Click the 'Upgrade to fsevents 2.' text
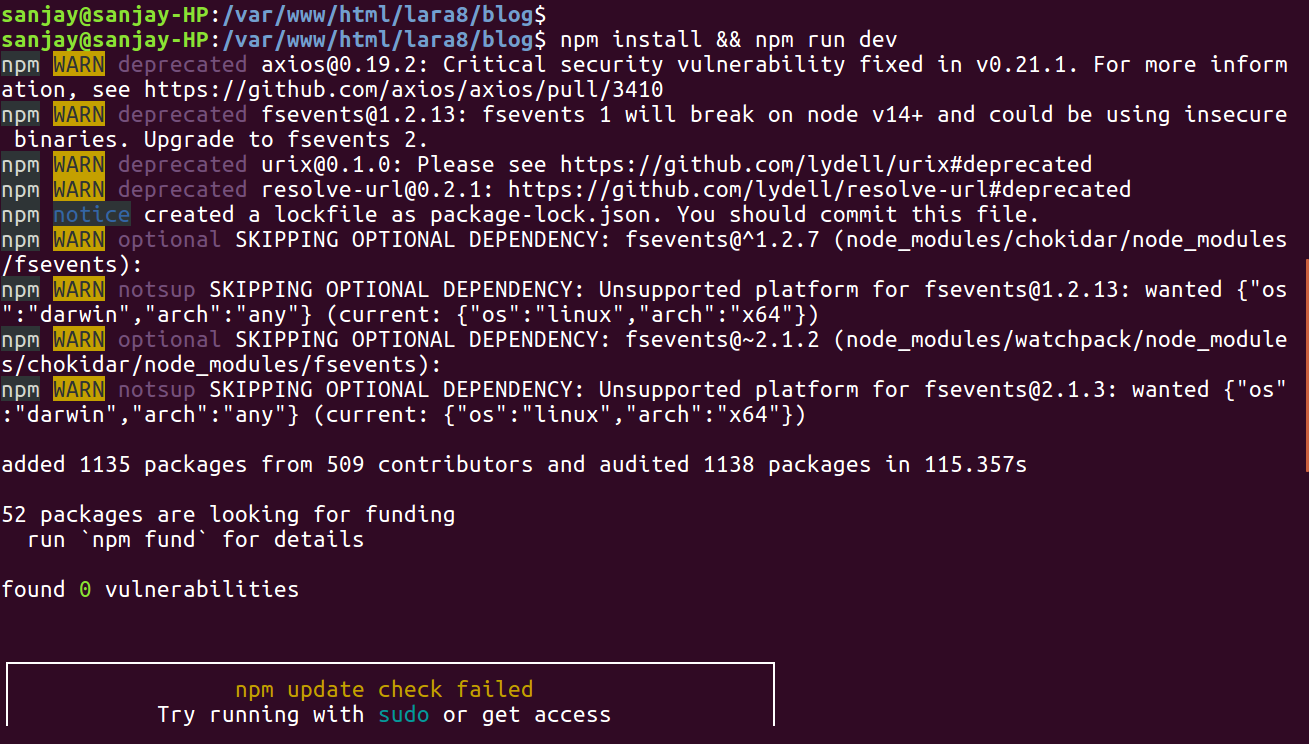 (x=286, y=140)
